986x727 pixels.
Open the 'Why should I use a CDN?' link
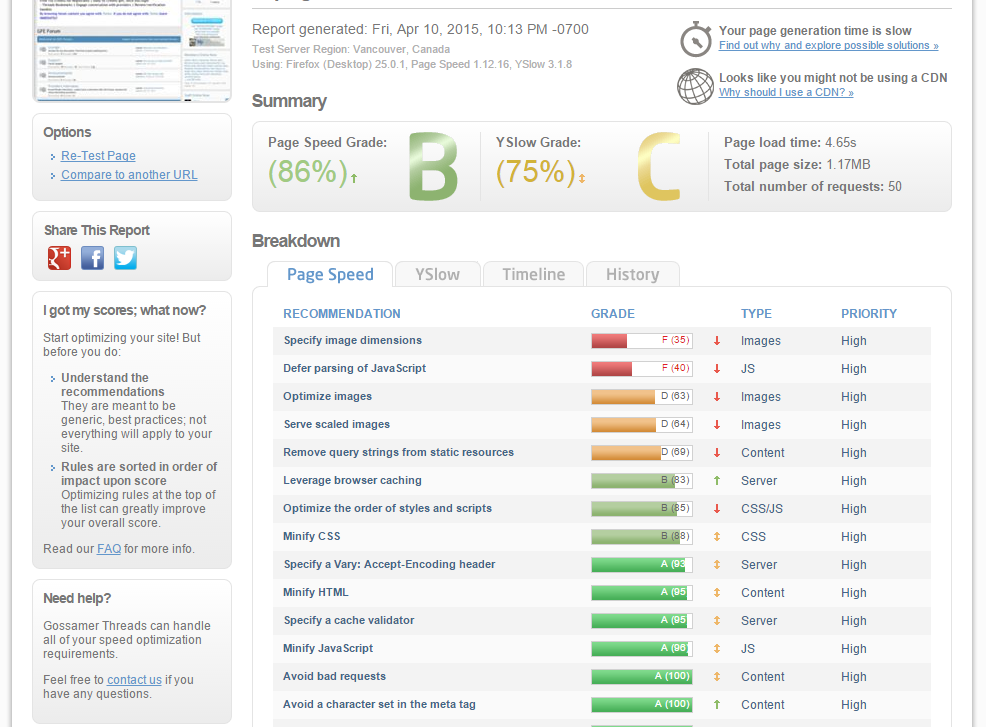tap(786, 93)
